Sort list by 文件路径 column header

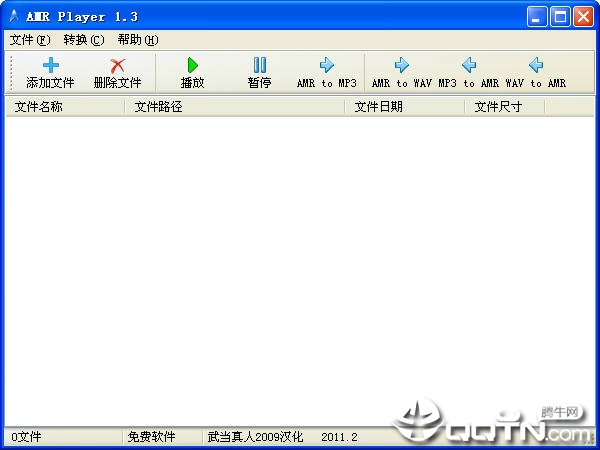click(235, 107)
